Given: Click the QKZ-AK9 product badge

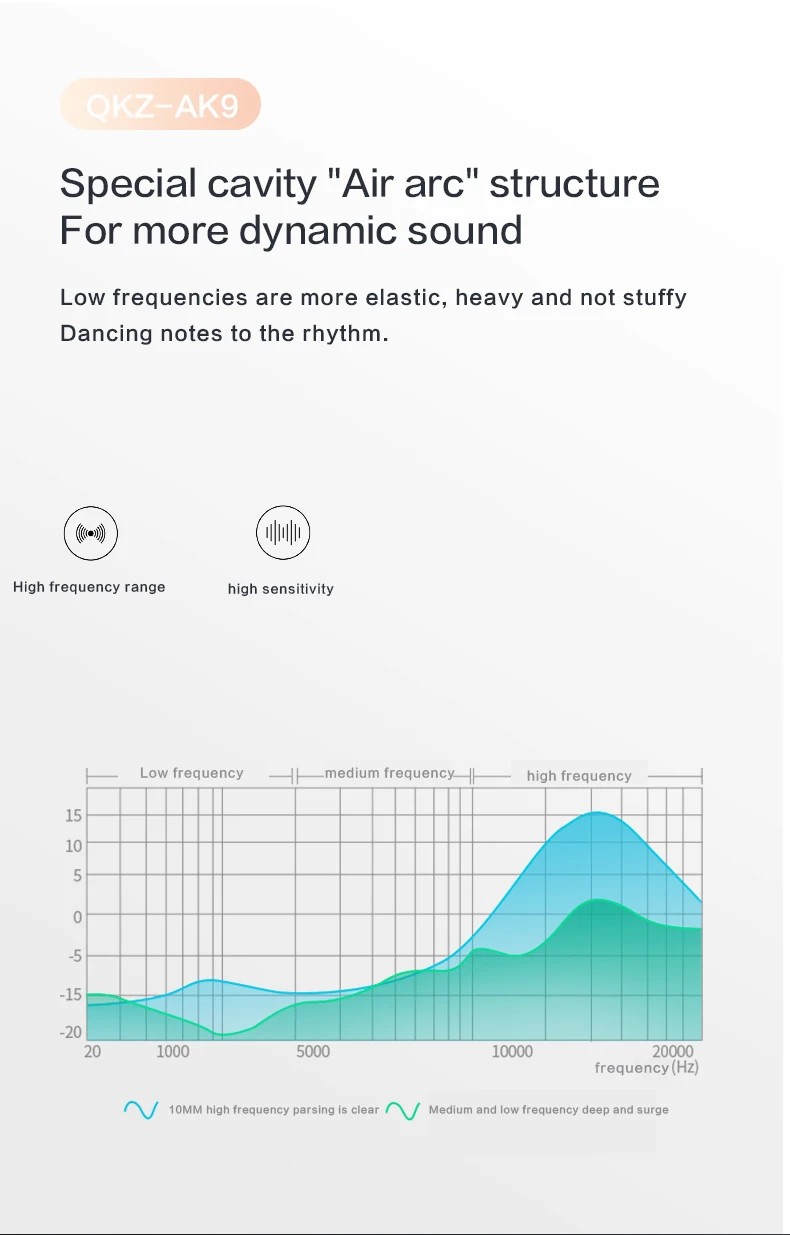Looking at the screenshot, I should pos(160,105).
